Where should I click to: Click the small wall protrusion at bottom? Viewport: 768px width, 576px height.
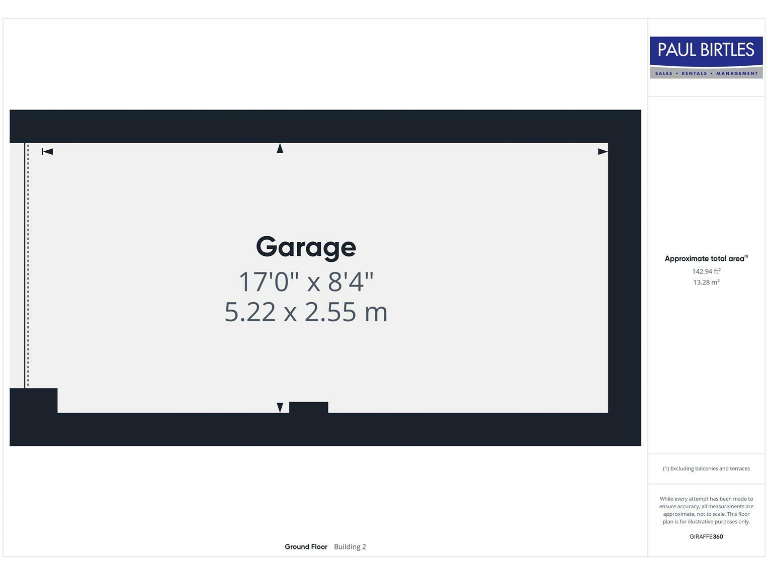point(308,407)
